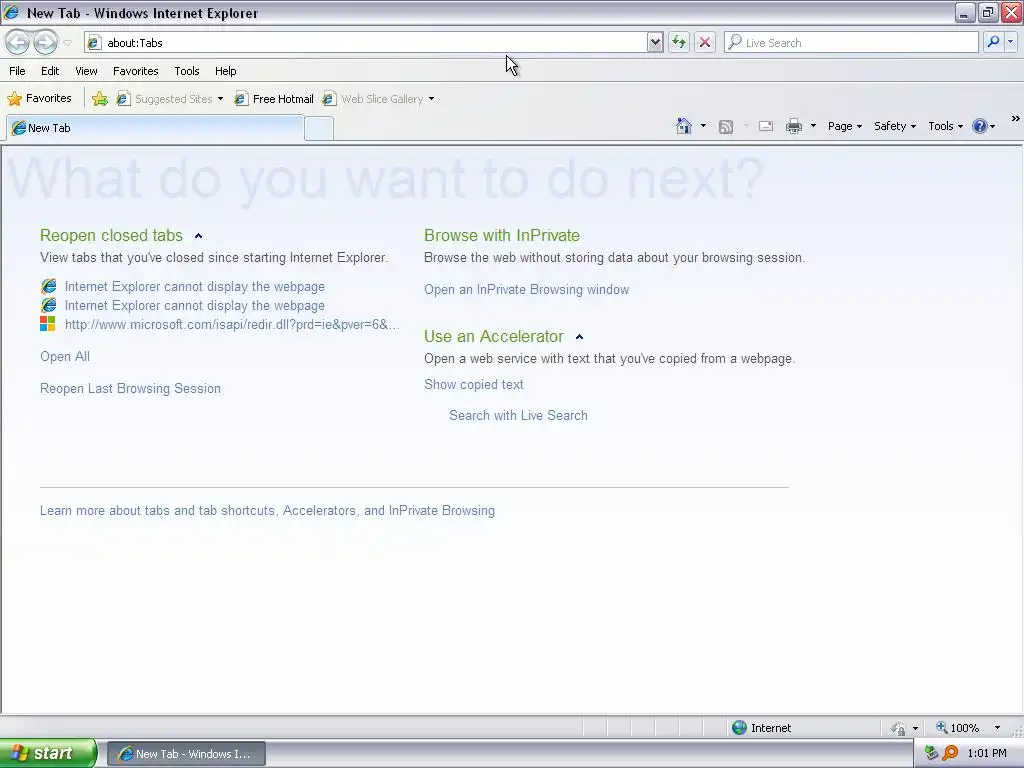
Task: Click the Internet zone status indicator
Action: click(762, 728)
